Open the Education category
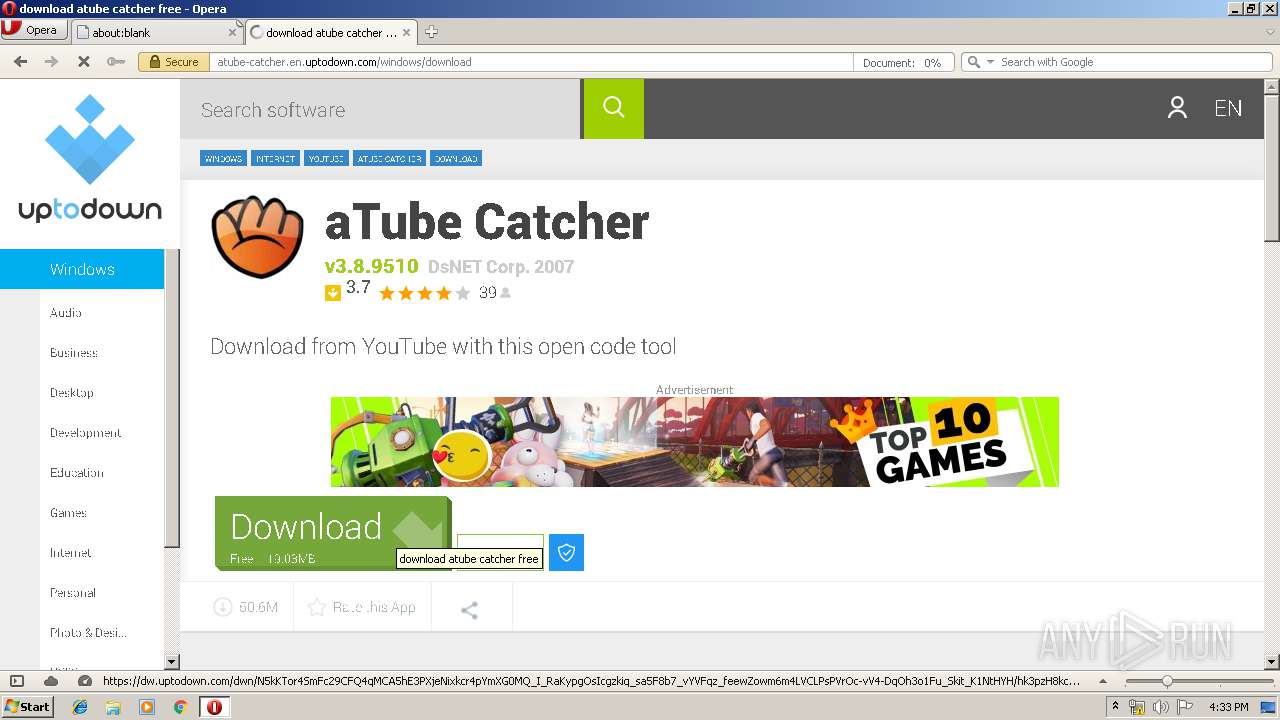 point(77,473)
